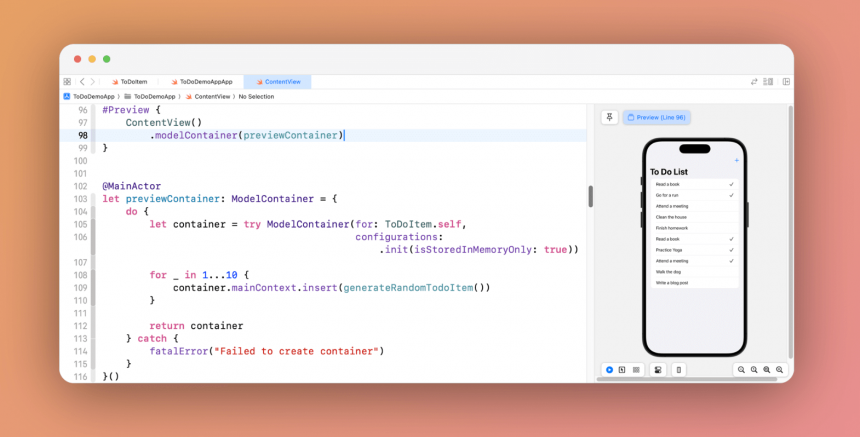Open ContentView breadcrumb in jump bar
Image resolution: width=860 pixels, height=437 pixels.
click(x=211, y=97)
